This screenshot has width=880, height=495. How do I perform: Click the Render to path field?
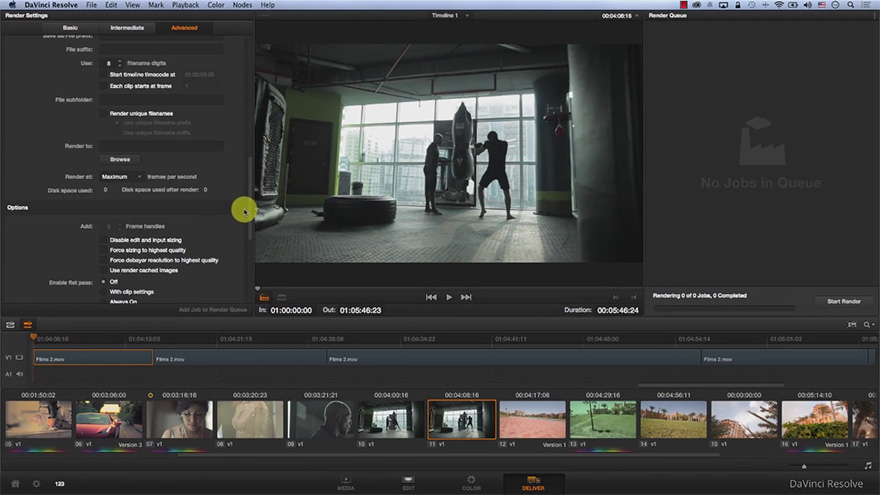pyautogui.click(x=162, y=146)
